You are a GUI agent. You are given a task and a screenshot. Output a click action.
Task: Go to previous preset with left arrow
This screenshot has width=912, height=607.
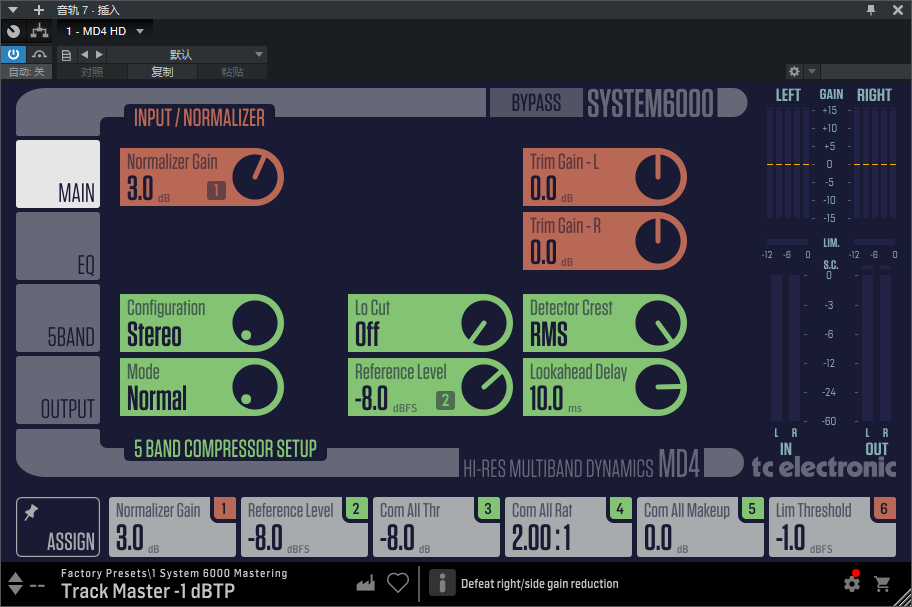(85, 55)
